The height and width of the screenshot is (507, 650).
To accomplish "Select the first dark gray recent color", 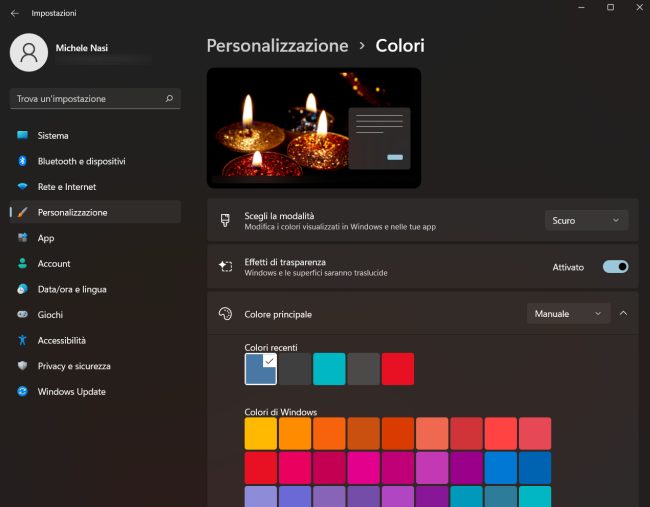I will 295,369.
